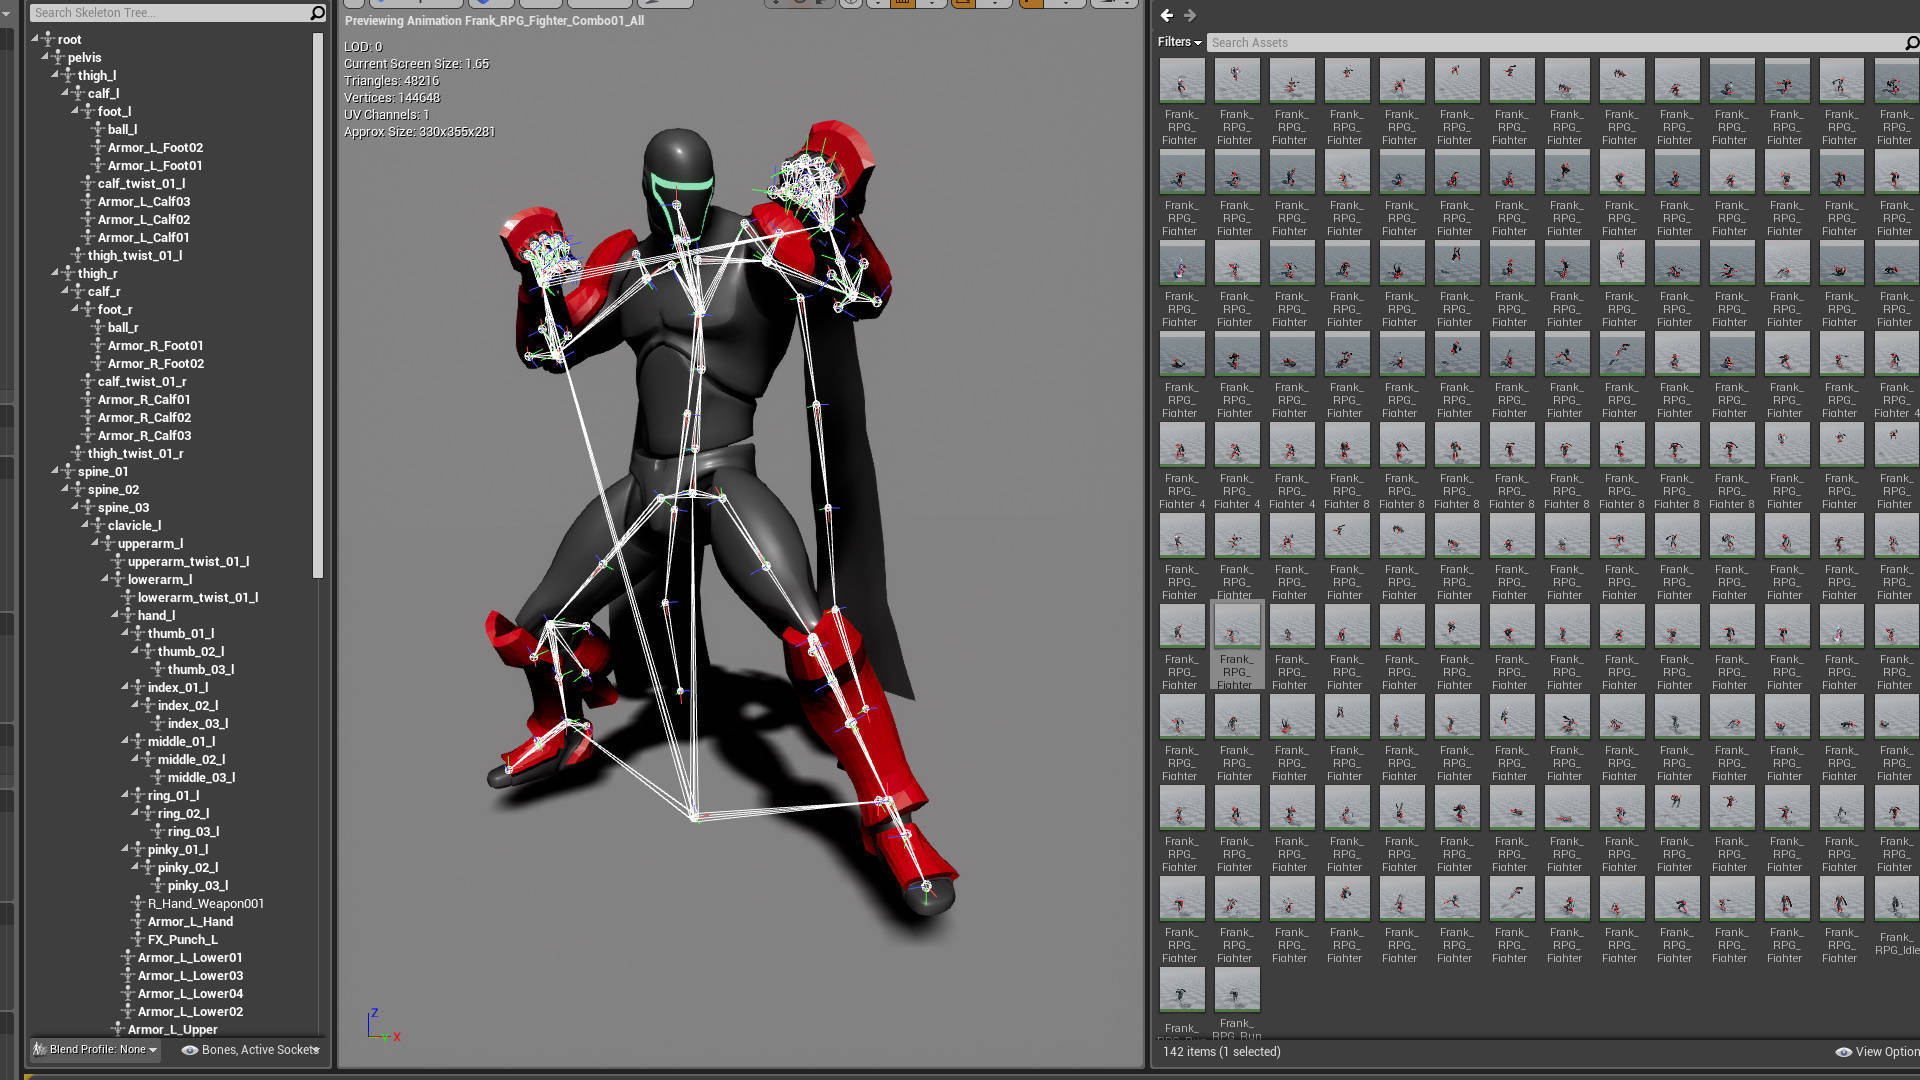Collapse the spine_01 tree node

coord(55,471)
